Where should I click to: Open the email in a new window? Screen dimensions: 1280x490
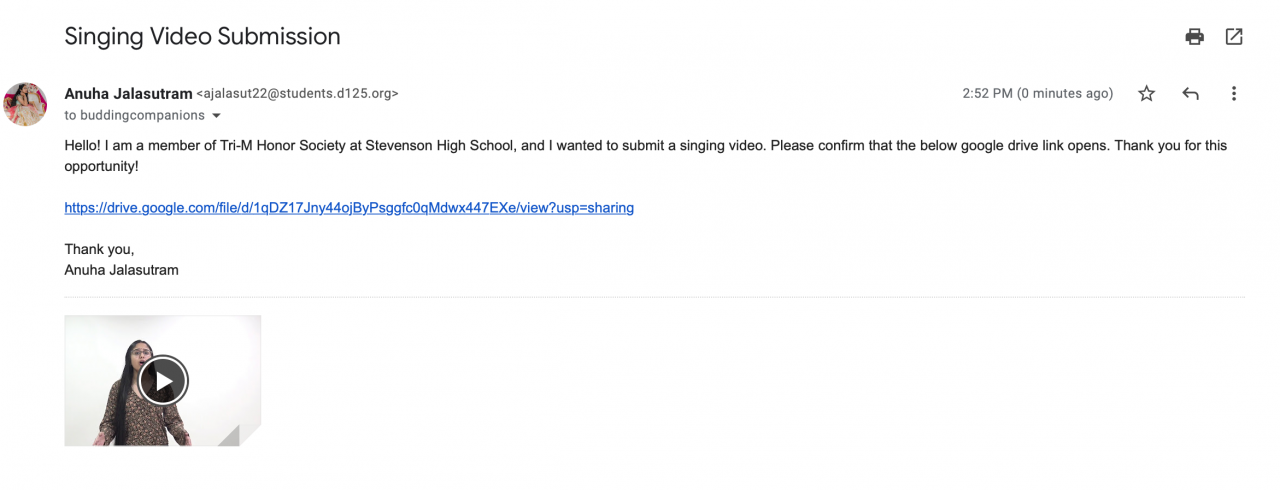(x=1234, y=37)
